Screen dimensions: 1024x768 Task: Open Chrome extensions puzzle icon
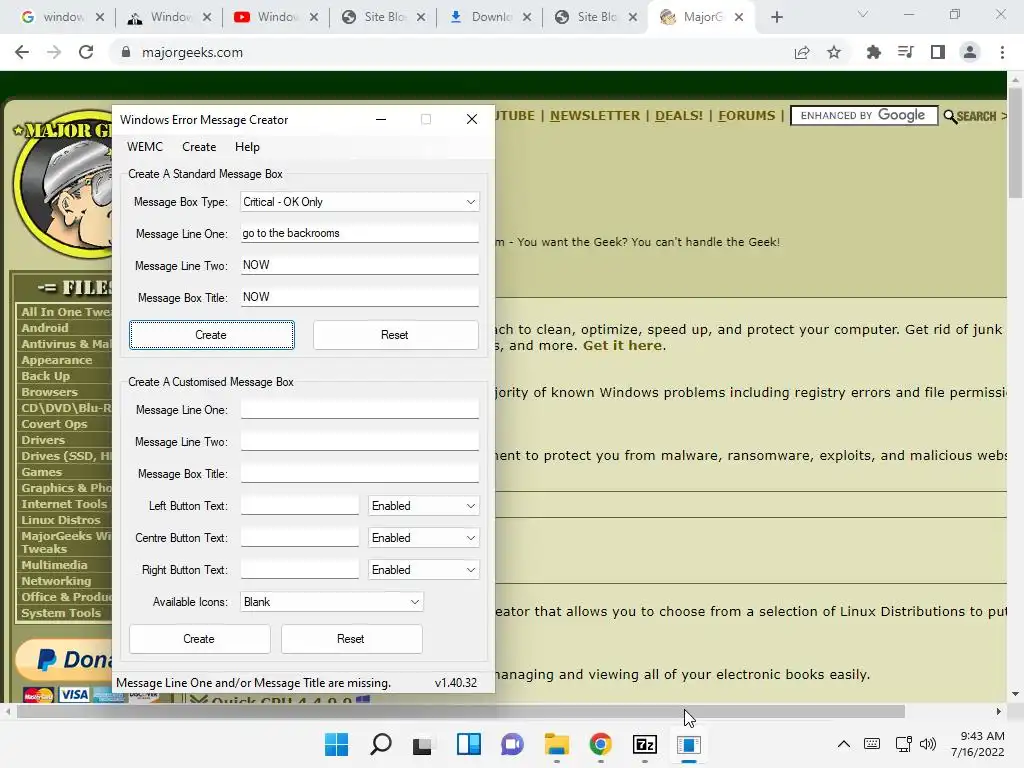click(873, 52)
